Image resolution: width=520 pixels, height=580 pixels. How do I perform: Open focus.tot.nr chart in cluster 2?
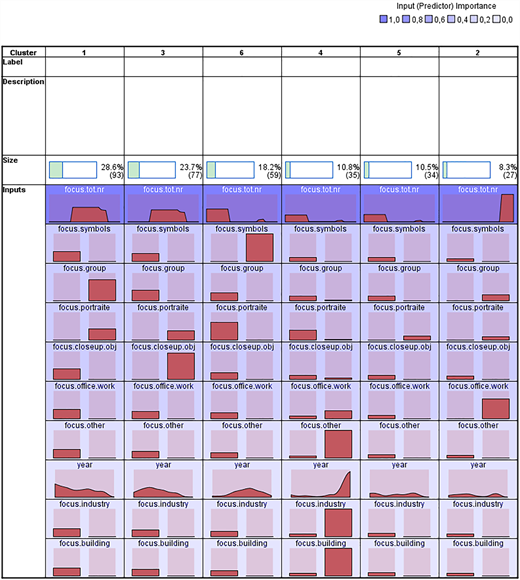[478, 205]
